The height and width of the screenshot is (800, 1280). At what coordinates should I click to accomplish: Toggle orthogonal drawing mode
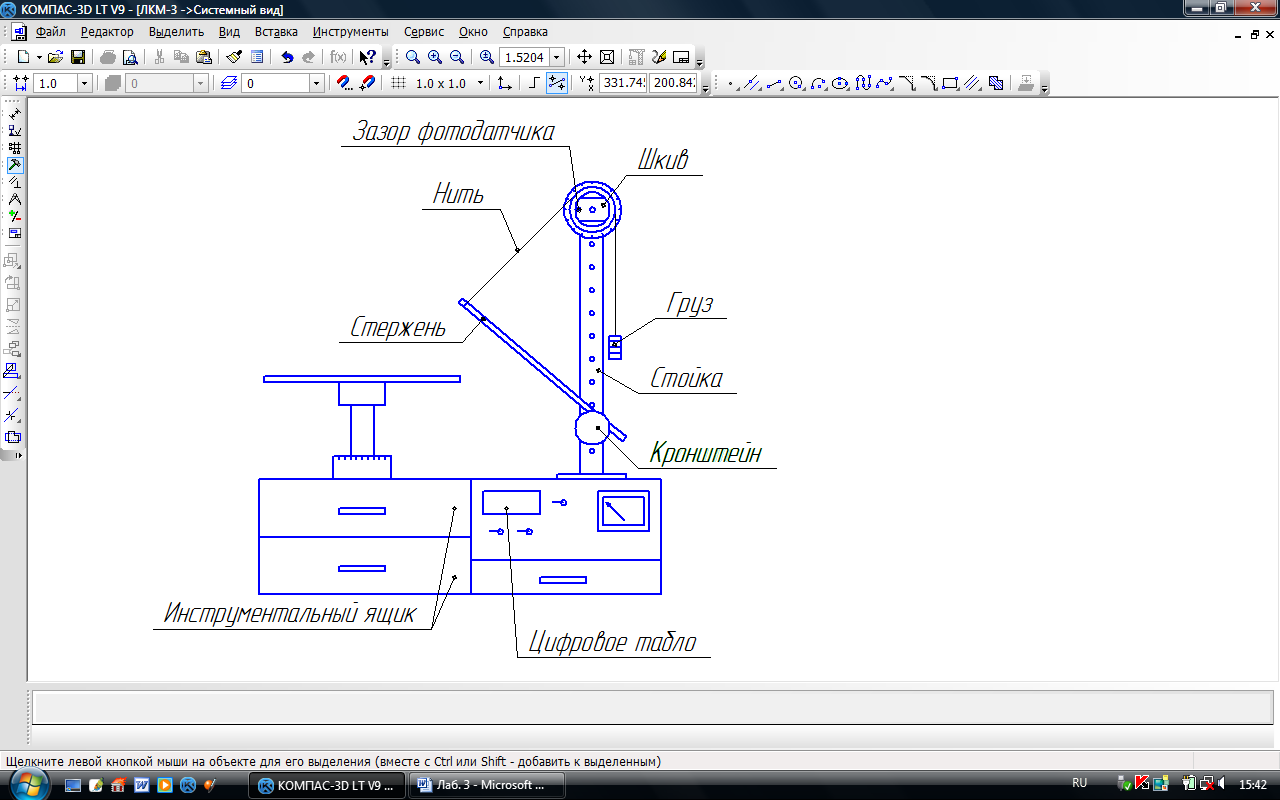point(535,83)
